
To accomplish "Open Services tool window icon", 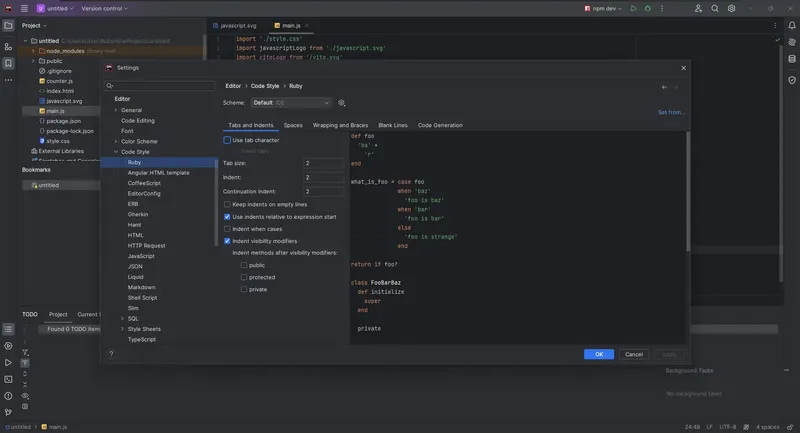I will [8, 346].
